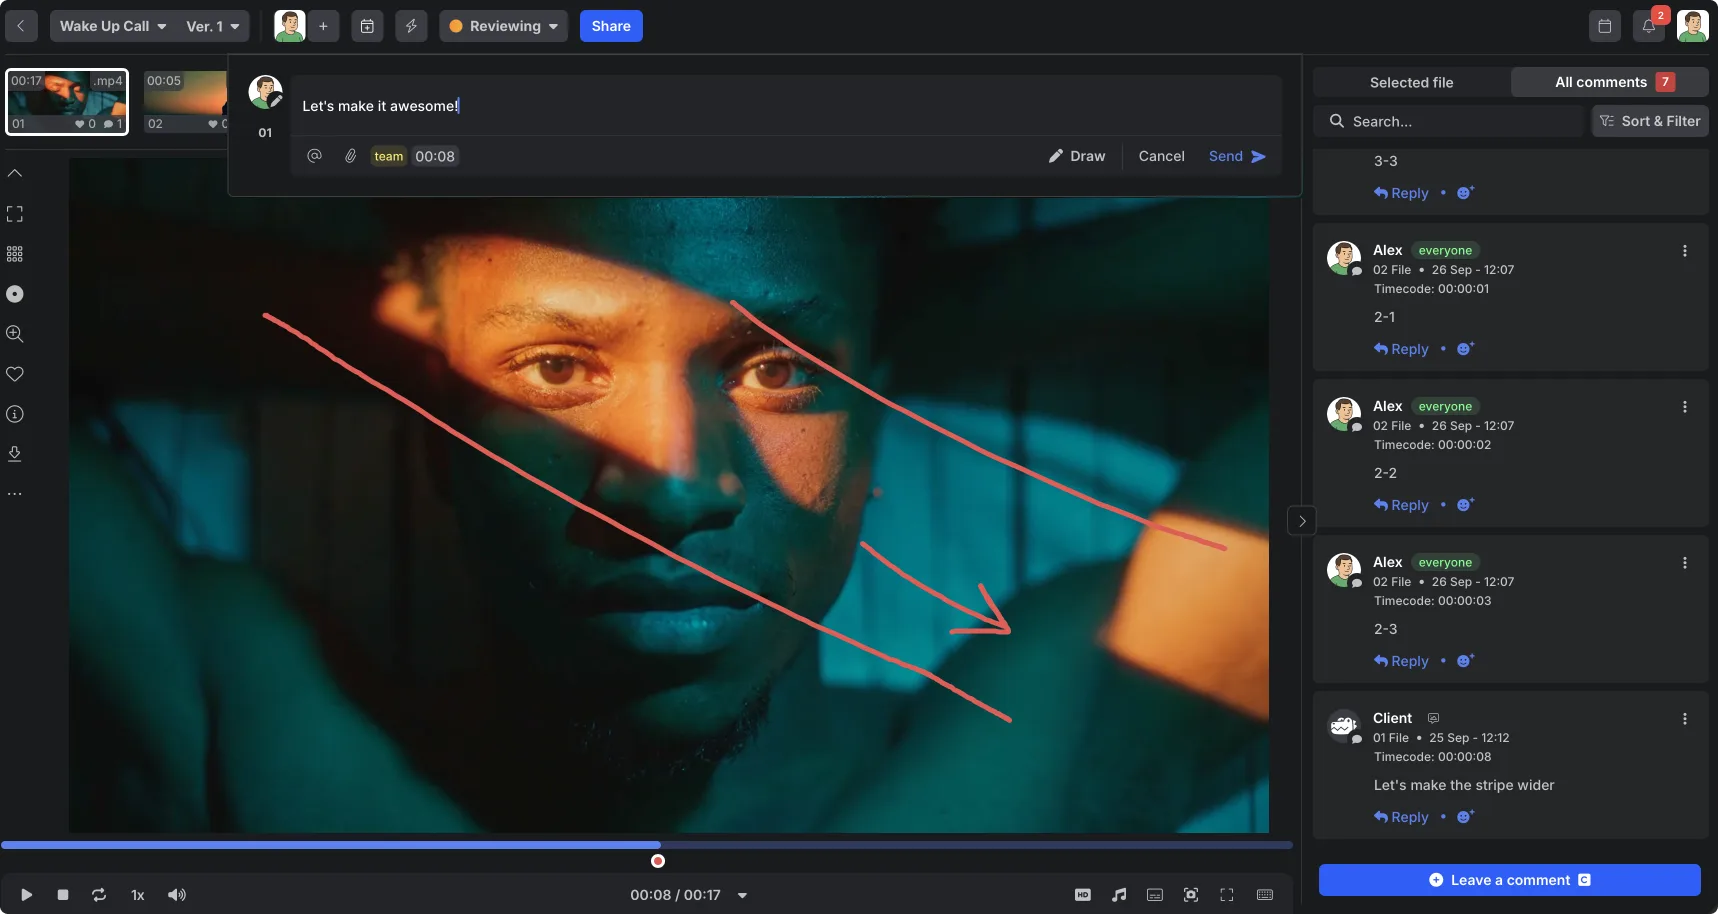Take a snapshot of the current frame
This screenshot has width=1718, height=914.
[1191, 895]
